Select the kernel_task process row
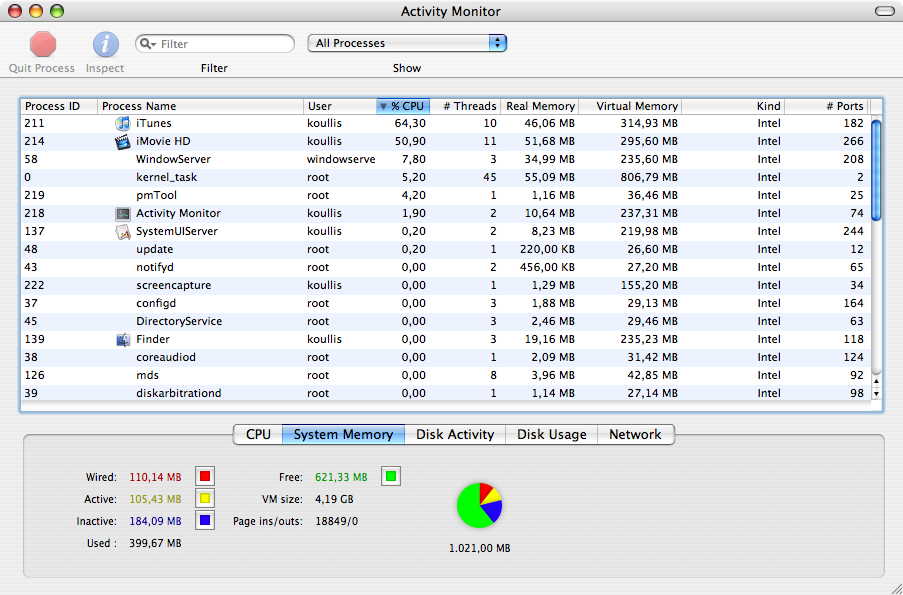 [445, 177]
